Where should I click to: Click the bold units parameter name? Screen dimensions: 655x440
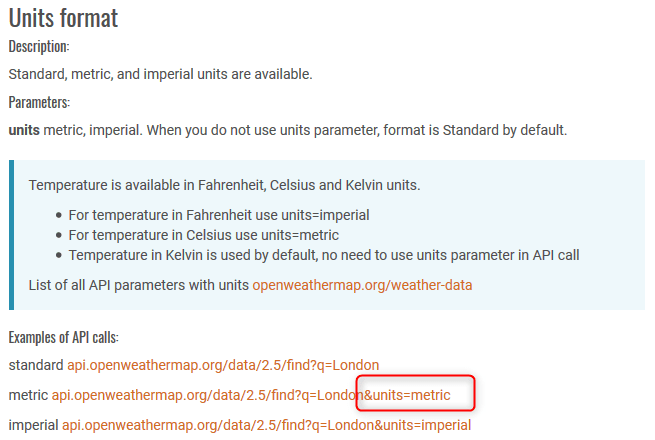(24, 130)
